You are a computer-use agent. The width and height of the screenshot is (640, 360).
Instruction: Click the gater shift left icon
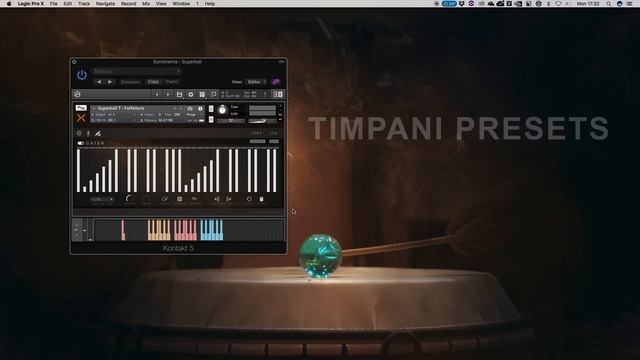(x=217, y=199)
